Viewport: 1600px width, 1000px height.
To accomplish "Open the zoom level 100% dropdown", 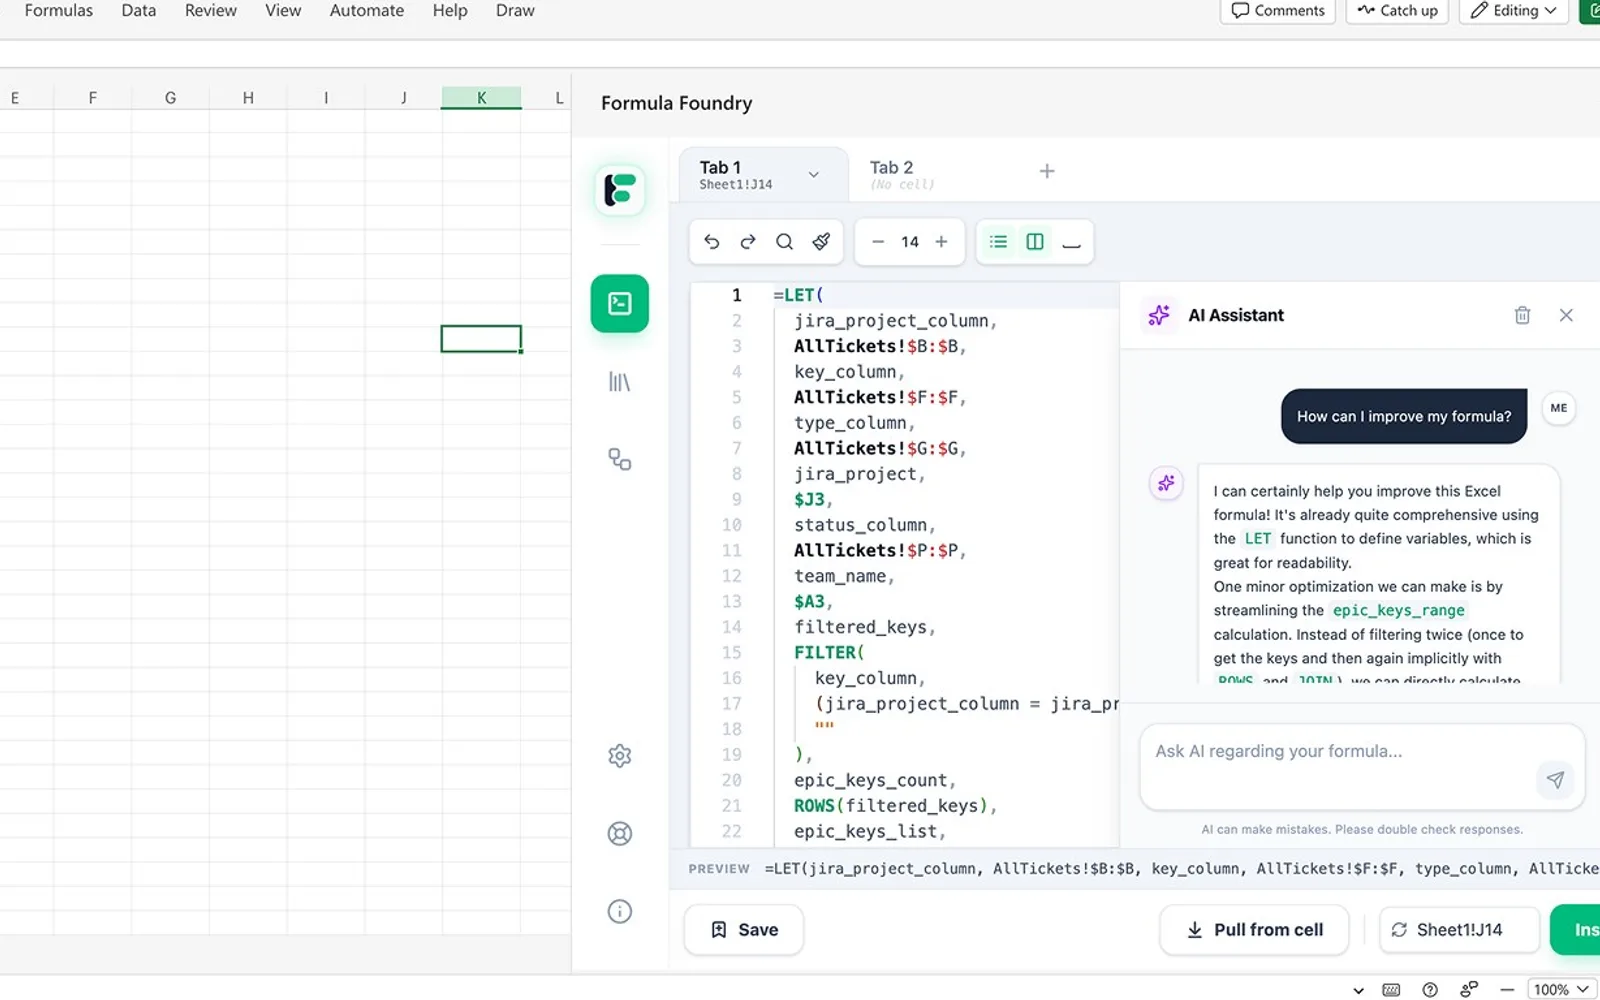I will click(x=1561, y=989).
